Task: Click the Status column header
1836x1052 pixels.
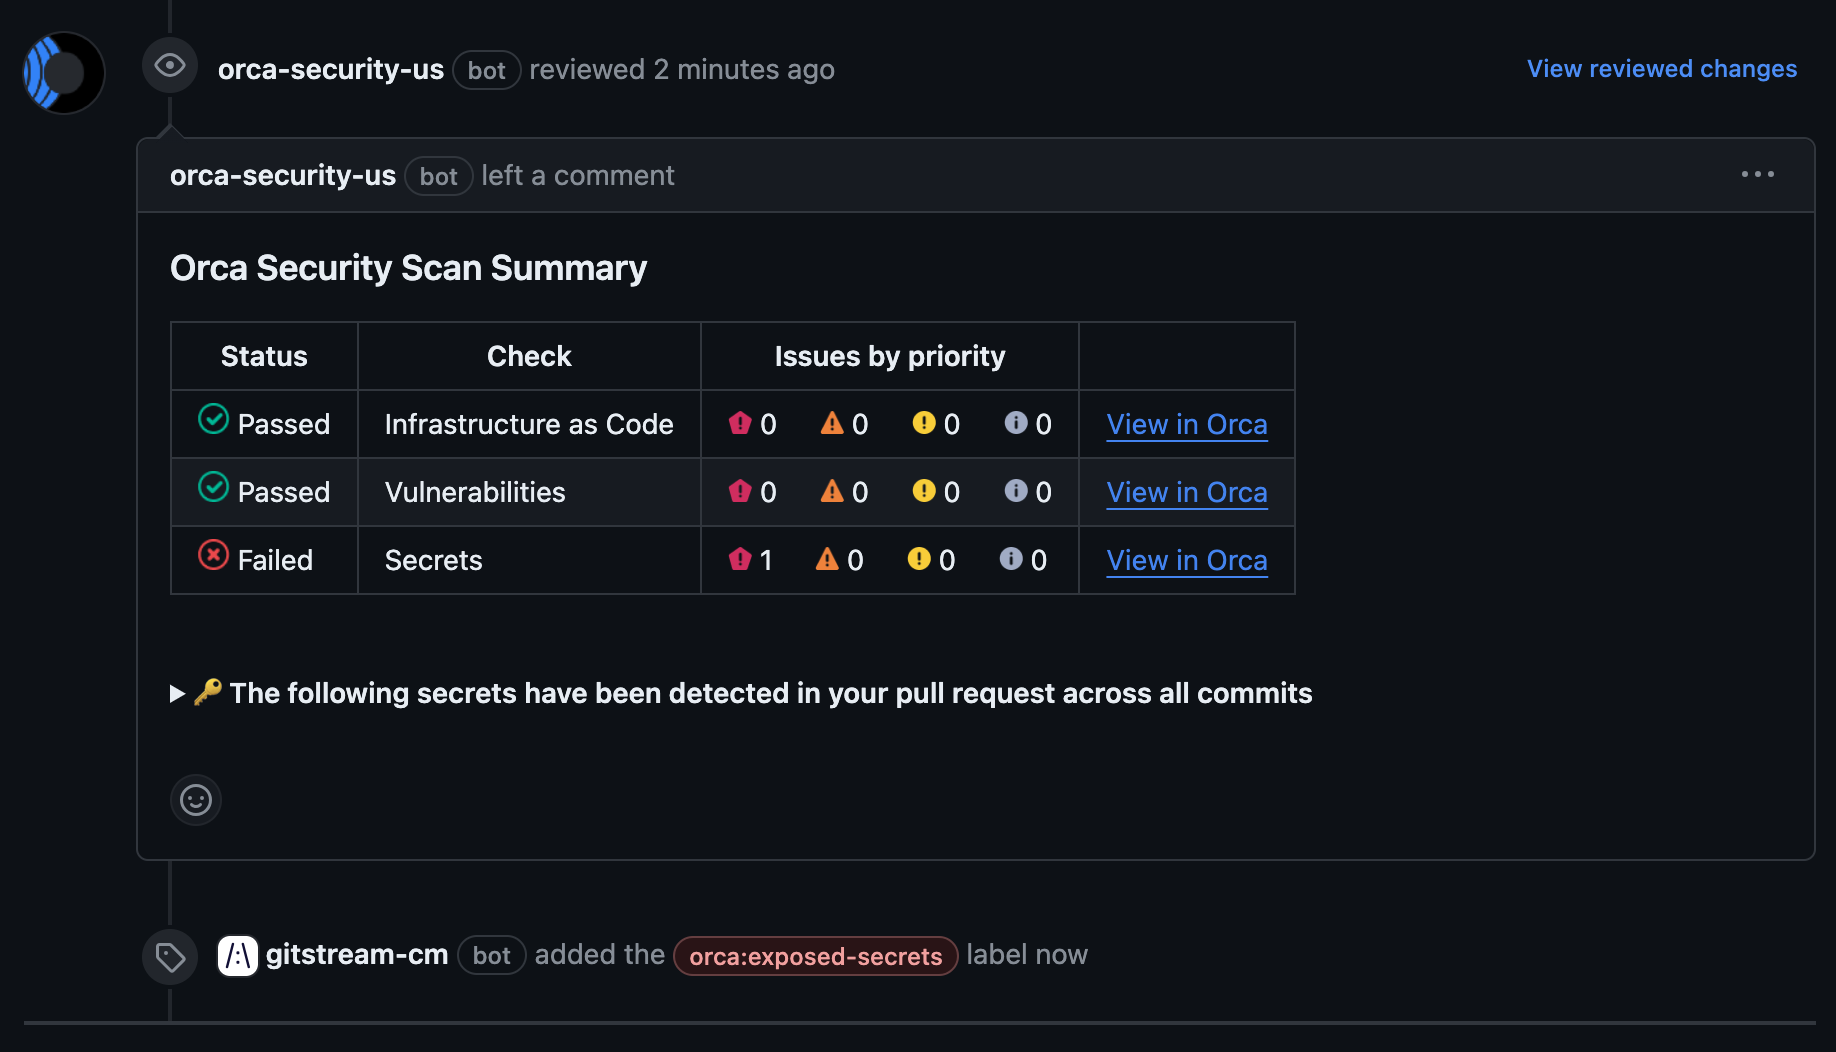Action: click(x=263, y=355)
